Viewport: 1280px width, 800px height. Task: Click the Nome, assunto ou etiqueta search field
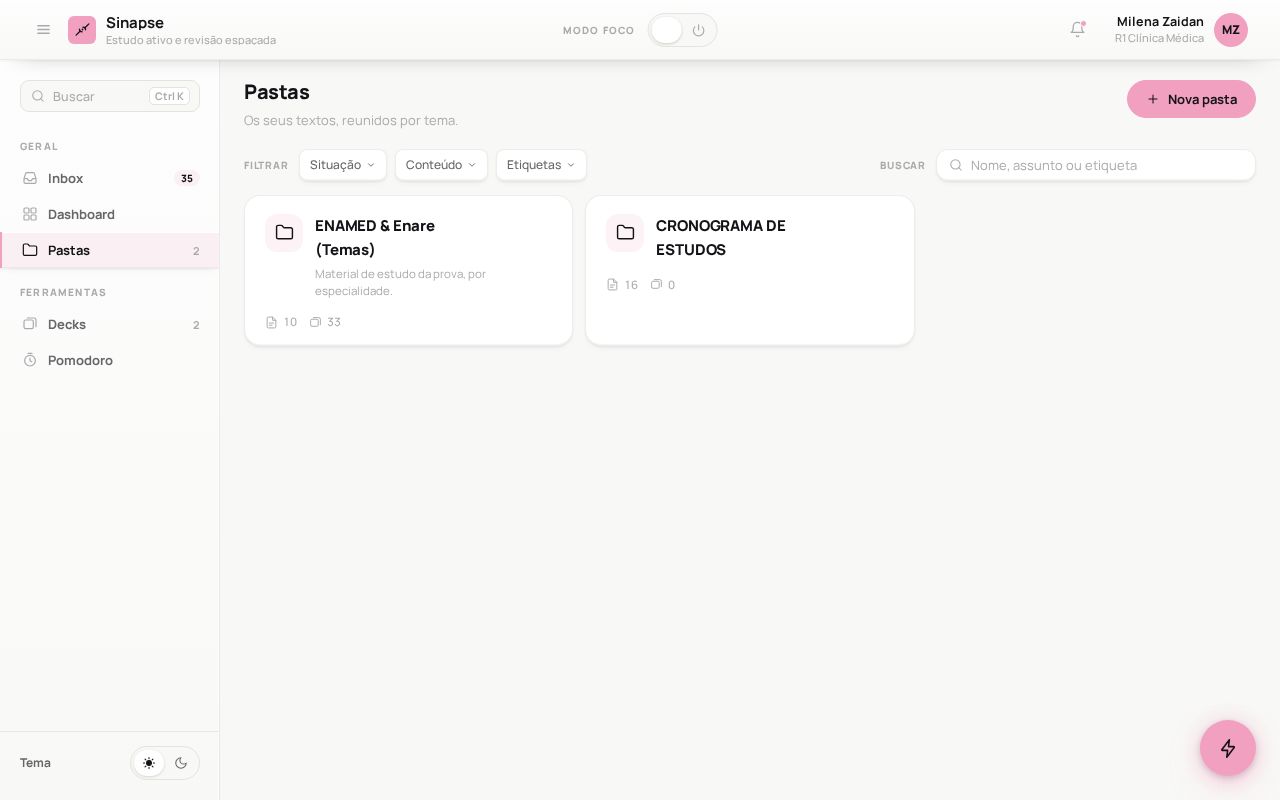point(1096,165)
